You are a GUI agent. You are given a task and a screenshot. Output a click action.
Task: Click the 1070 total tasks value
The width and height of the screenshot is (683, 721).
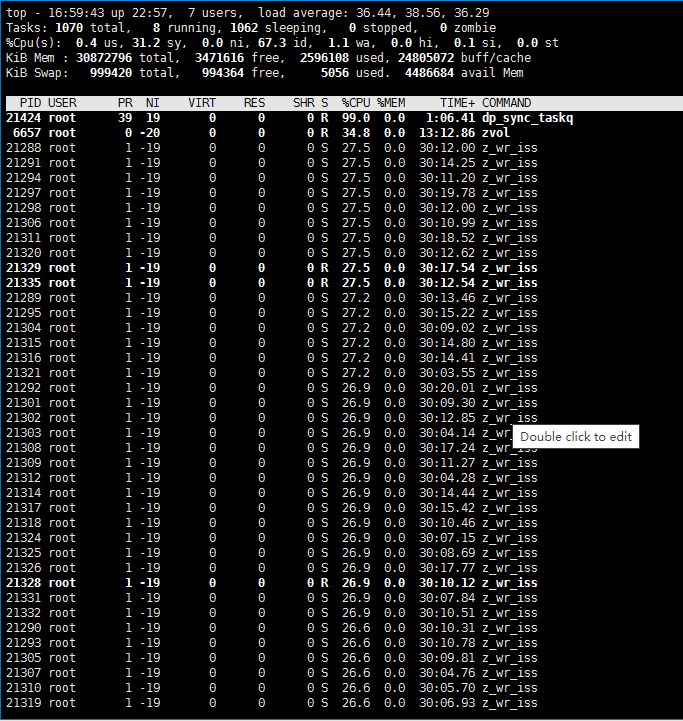[x=69, y=28]
